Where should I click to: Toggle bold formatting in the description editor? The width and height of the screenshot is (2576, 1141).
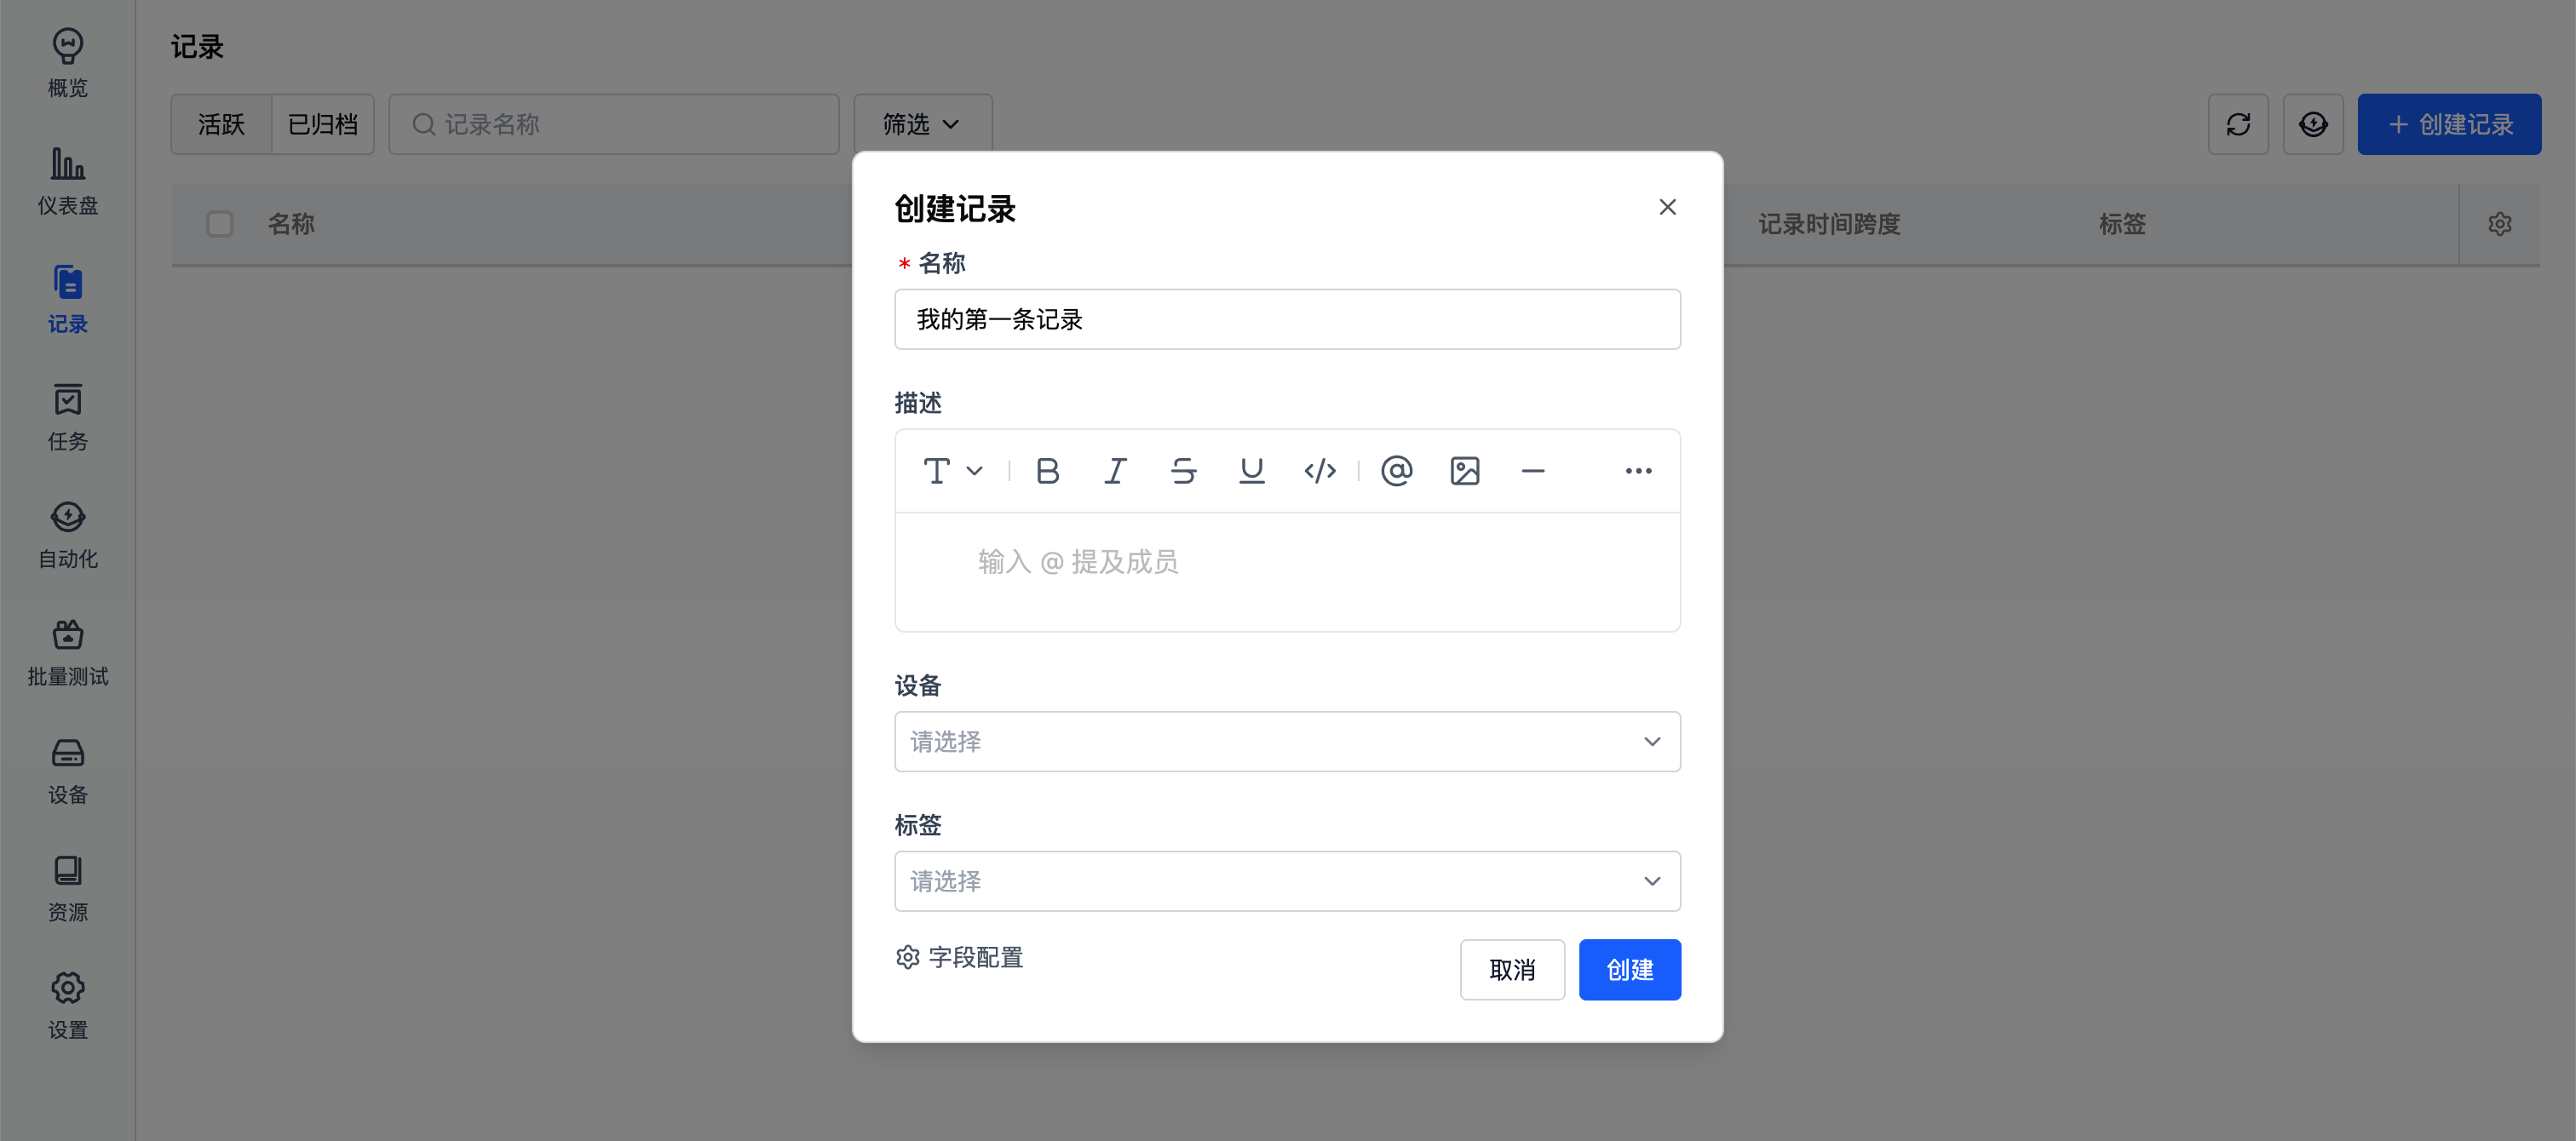pos(1047,470)
